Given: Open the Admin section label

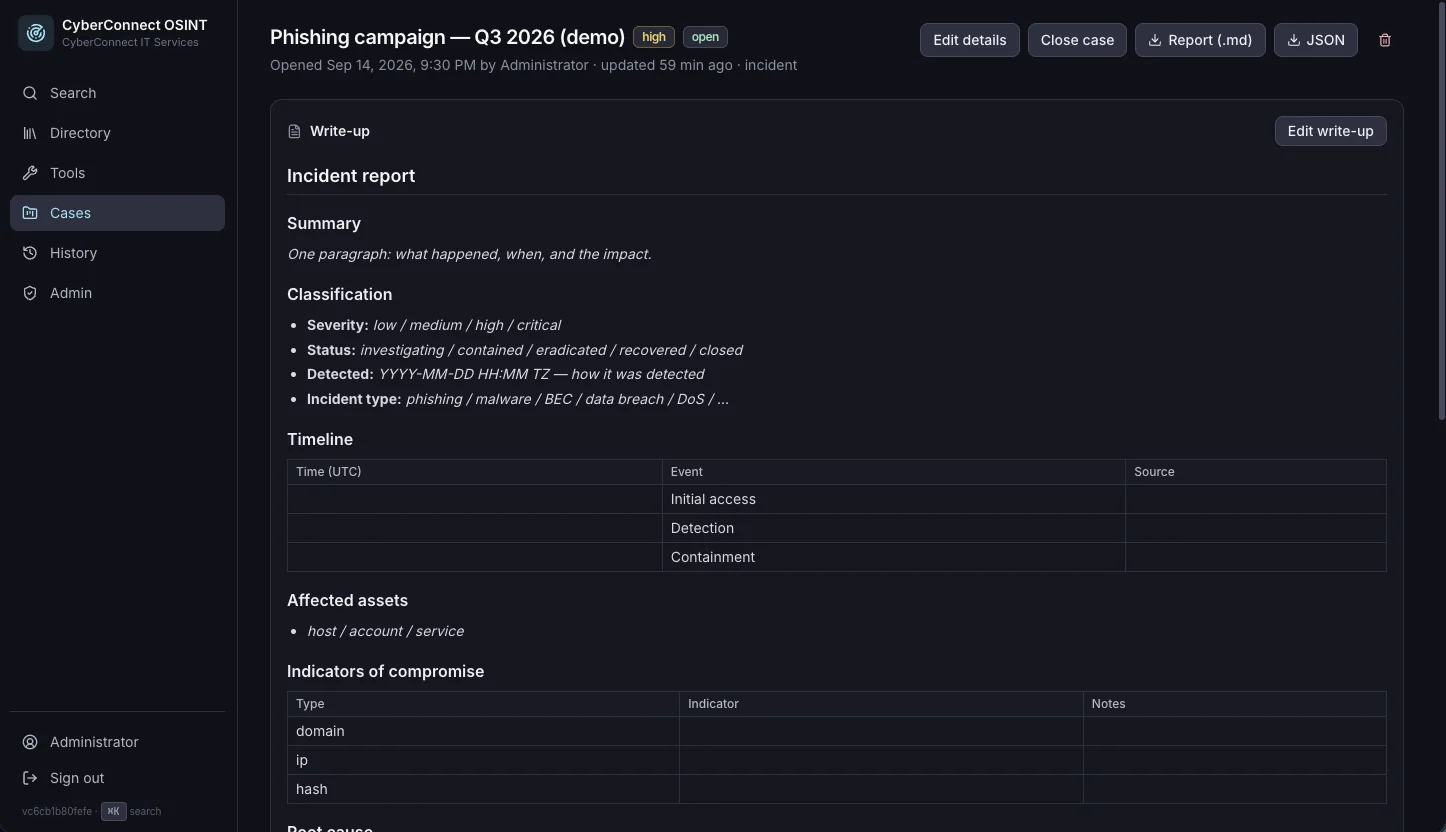Looking at the screenshot, I should (x=71, y=293).
